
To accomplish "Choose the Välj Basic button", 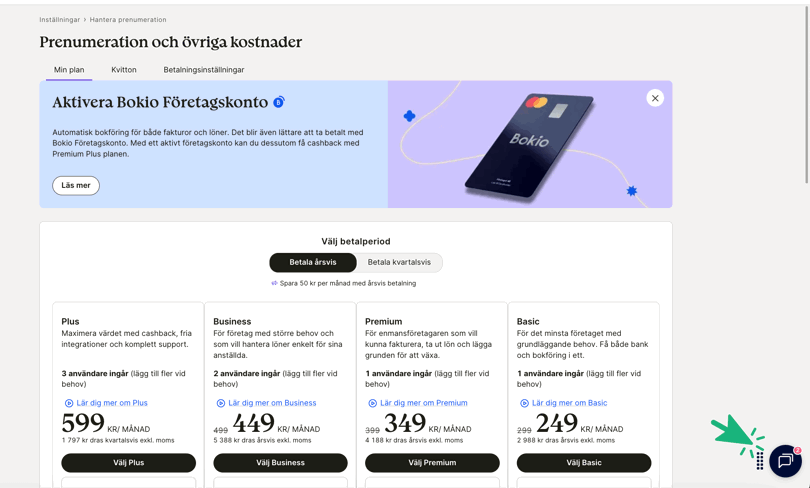I will pyautogui.click(x=584, y=463).
